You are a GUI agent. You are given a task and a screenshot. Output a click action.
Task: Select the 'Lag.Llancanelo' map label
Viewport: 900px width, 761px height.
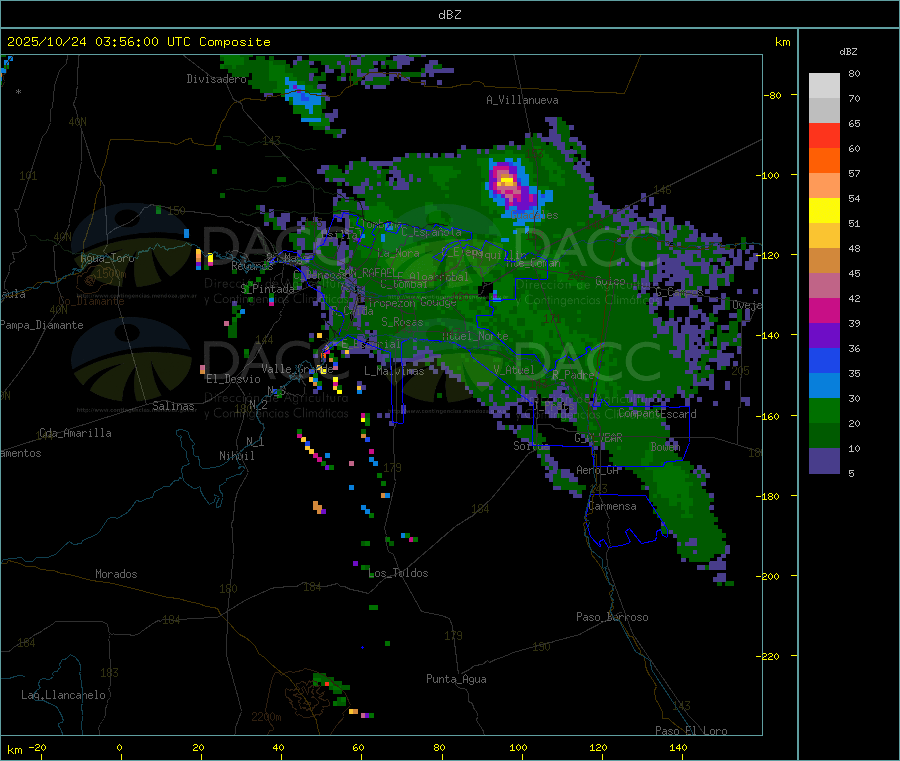click(x=63, y=695)
